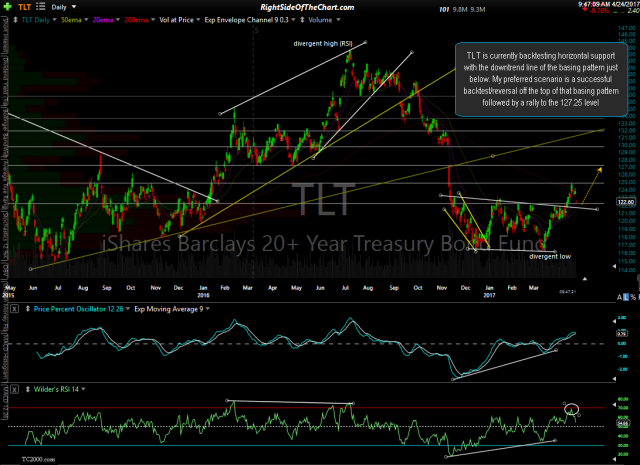Click the yellow dashed projection arrow
The image size is (640, 465).
pos(591,186)
